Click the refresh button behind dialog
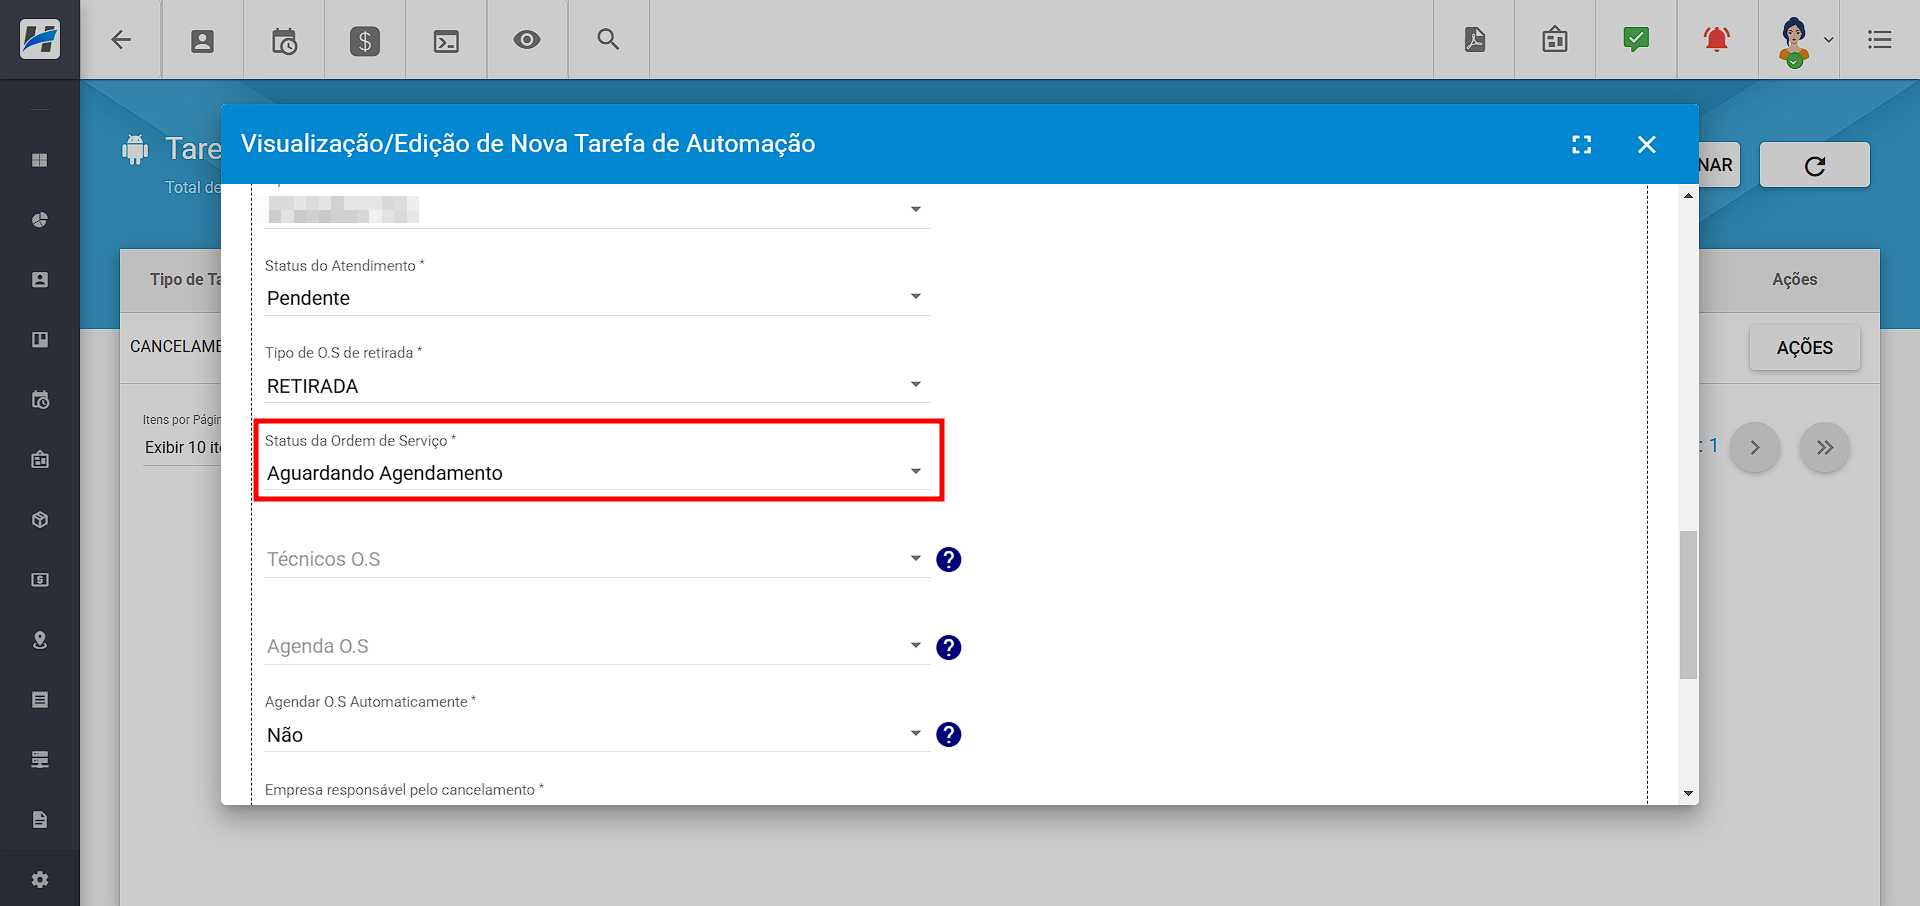Image resolution: width=1920 pixels, height=906 pixels. tap(1814, 165)
